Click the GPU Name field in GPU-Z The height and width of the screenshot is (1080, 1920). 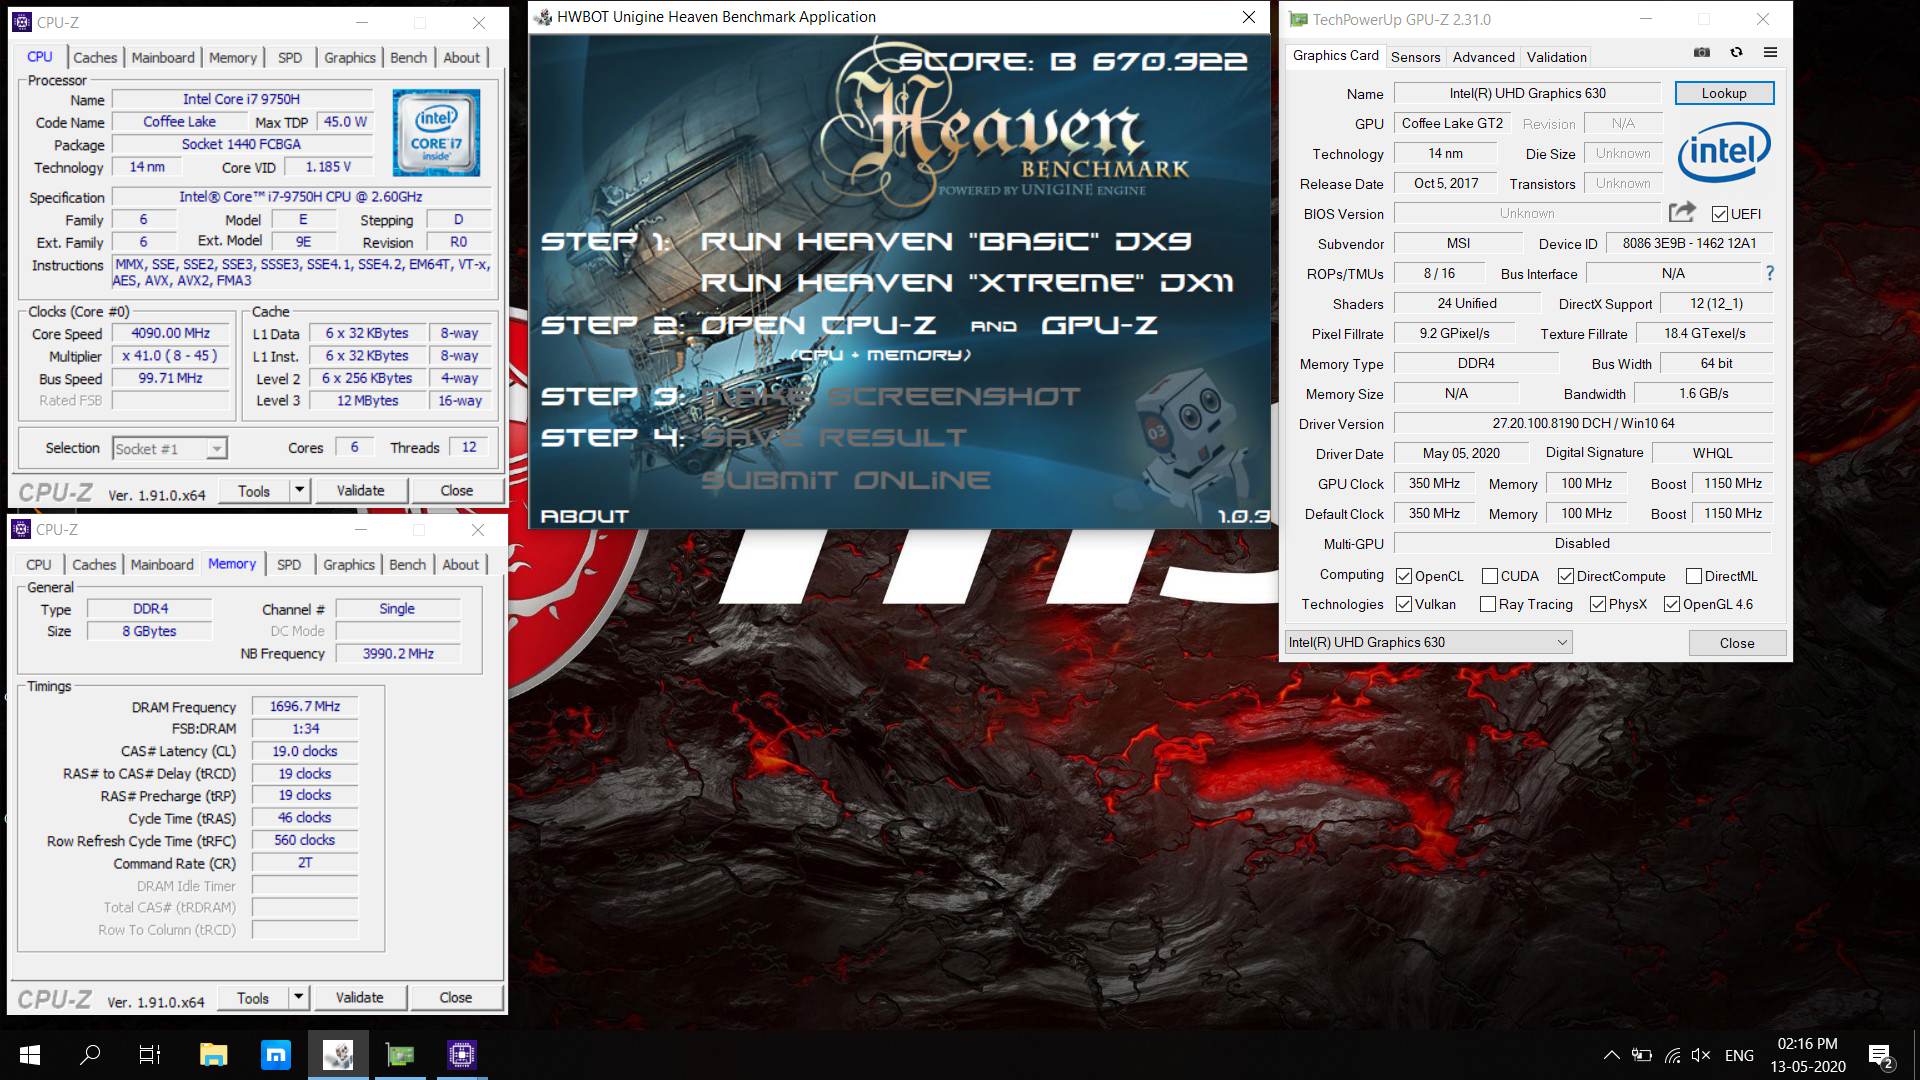tap(1527, 93)
